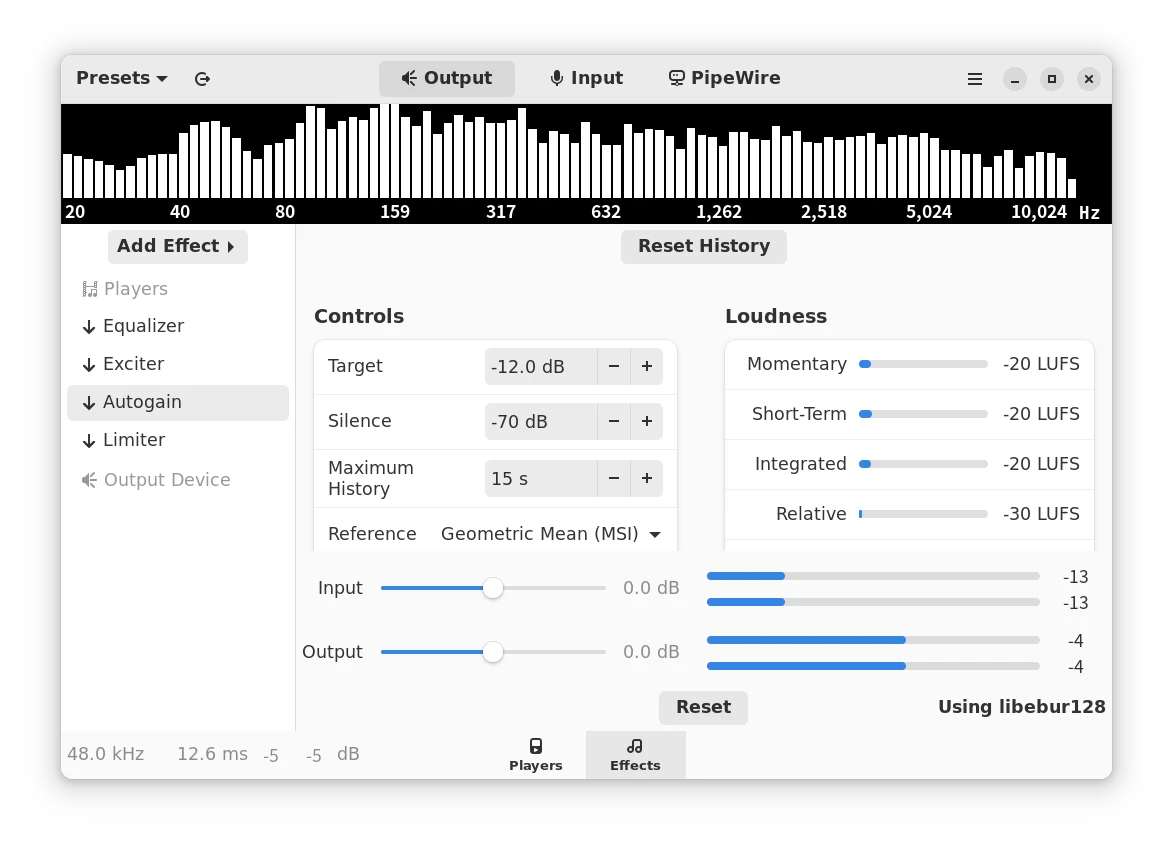Screen dimensions: 1173x846
Task: Click the arrow icon beside Equalizer
Action: [x=89, y=327]
